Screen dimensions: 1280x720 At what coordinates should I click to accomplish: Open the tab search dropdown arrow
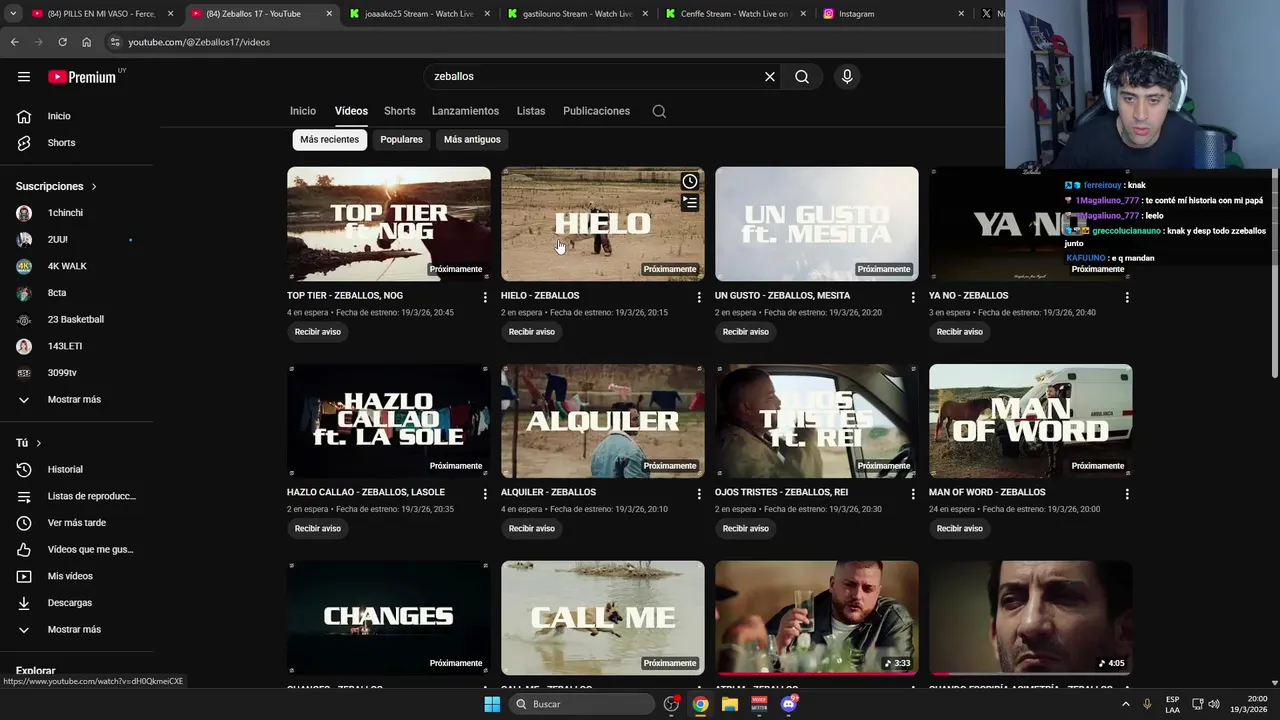pos(14,14)
